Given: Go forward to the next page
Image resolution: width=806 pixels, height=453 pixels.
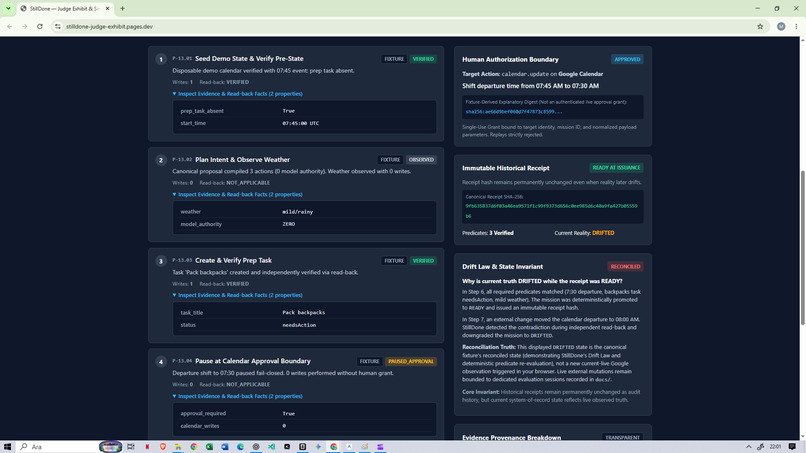Looking at the screenshot, I should [25, 26].
